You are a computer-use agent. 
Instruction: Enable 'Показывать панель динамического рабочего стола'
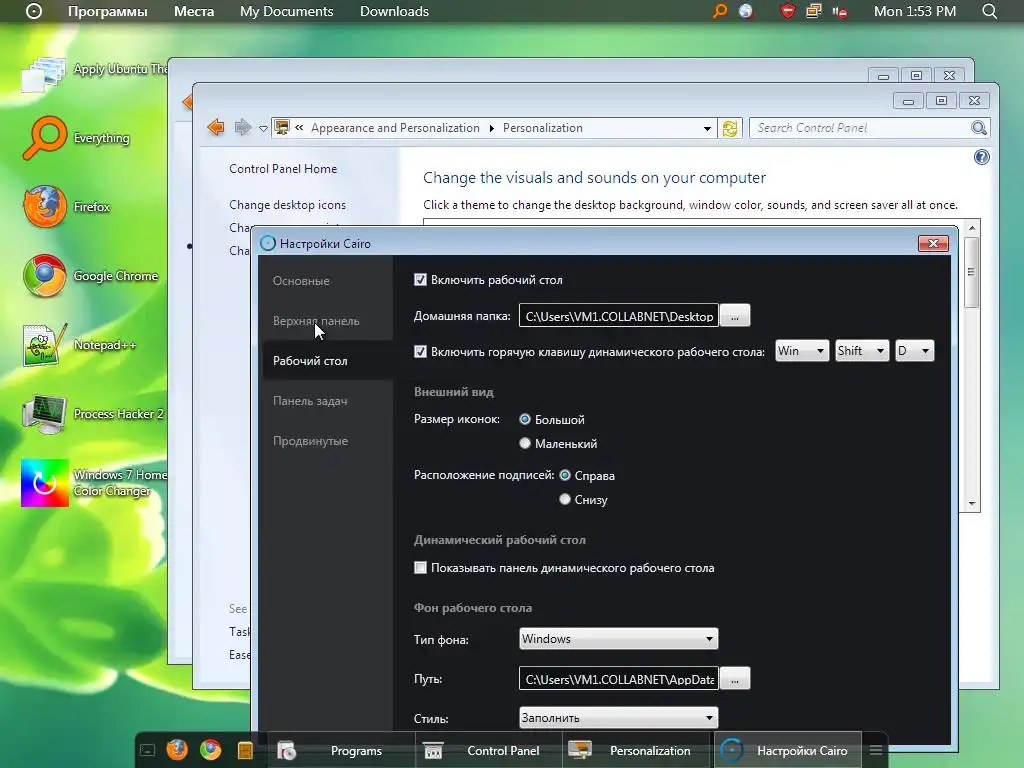[420, 568]
